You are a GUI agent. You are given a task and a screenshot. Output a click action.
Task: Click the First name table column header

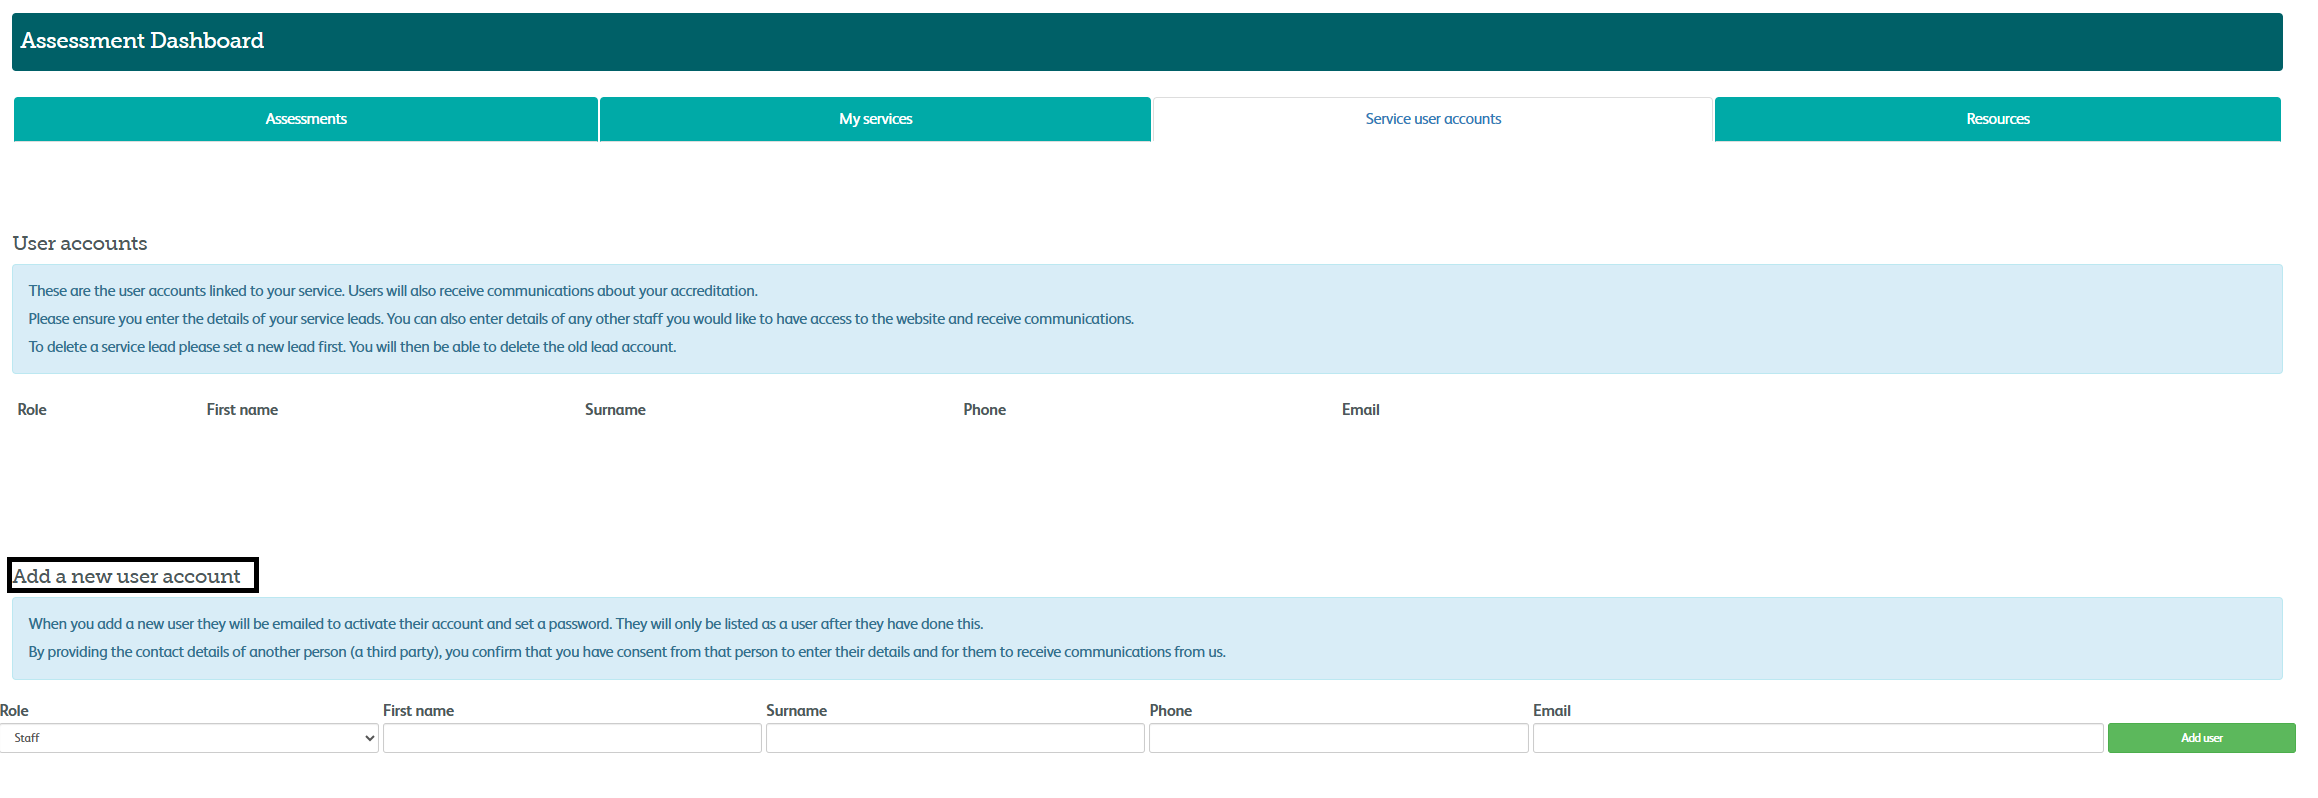pos(242,410)
